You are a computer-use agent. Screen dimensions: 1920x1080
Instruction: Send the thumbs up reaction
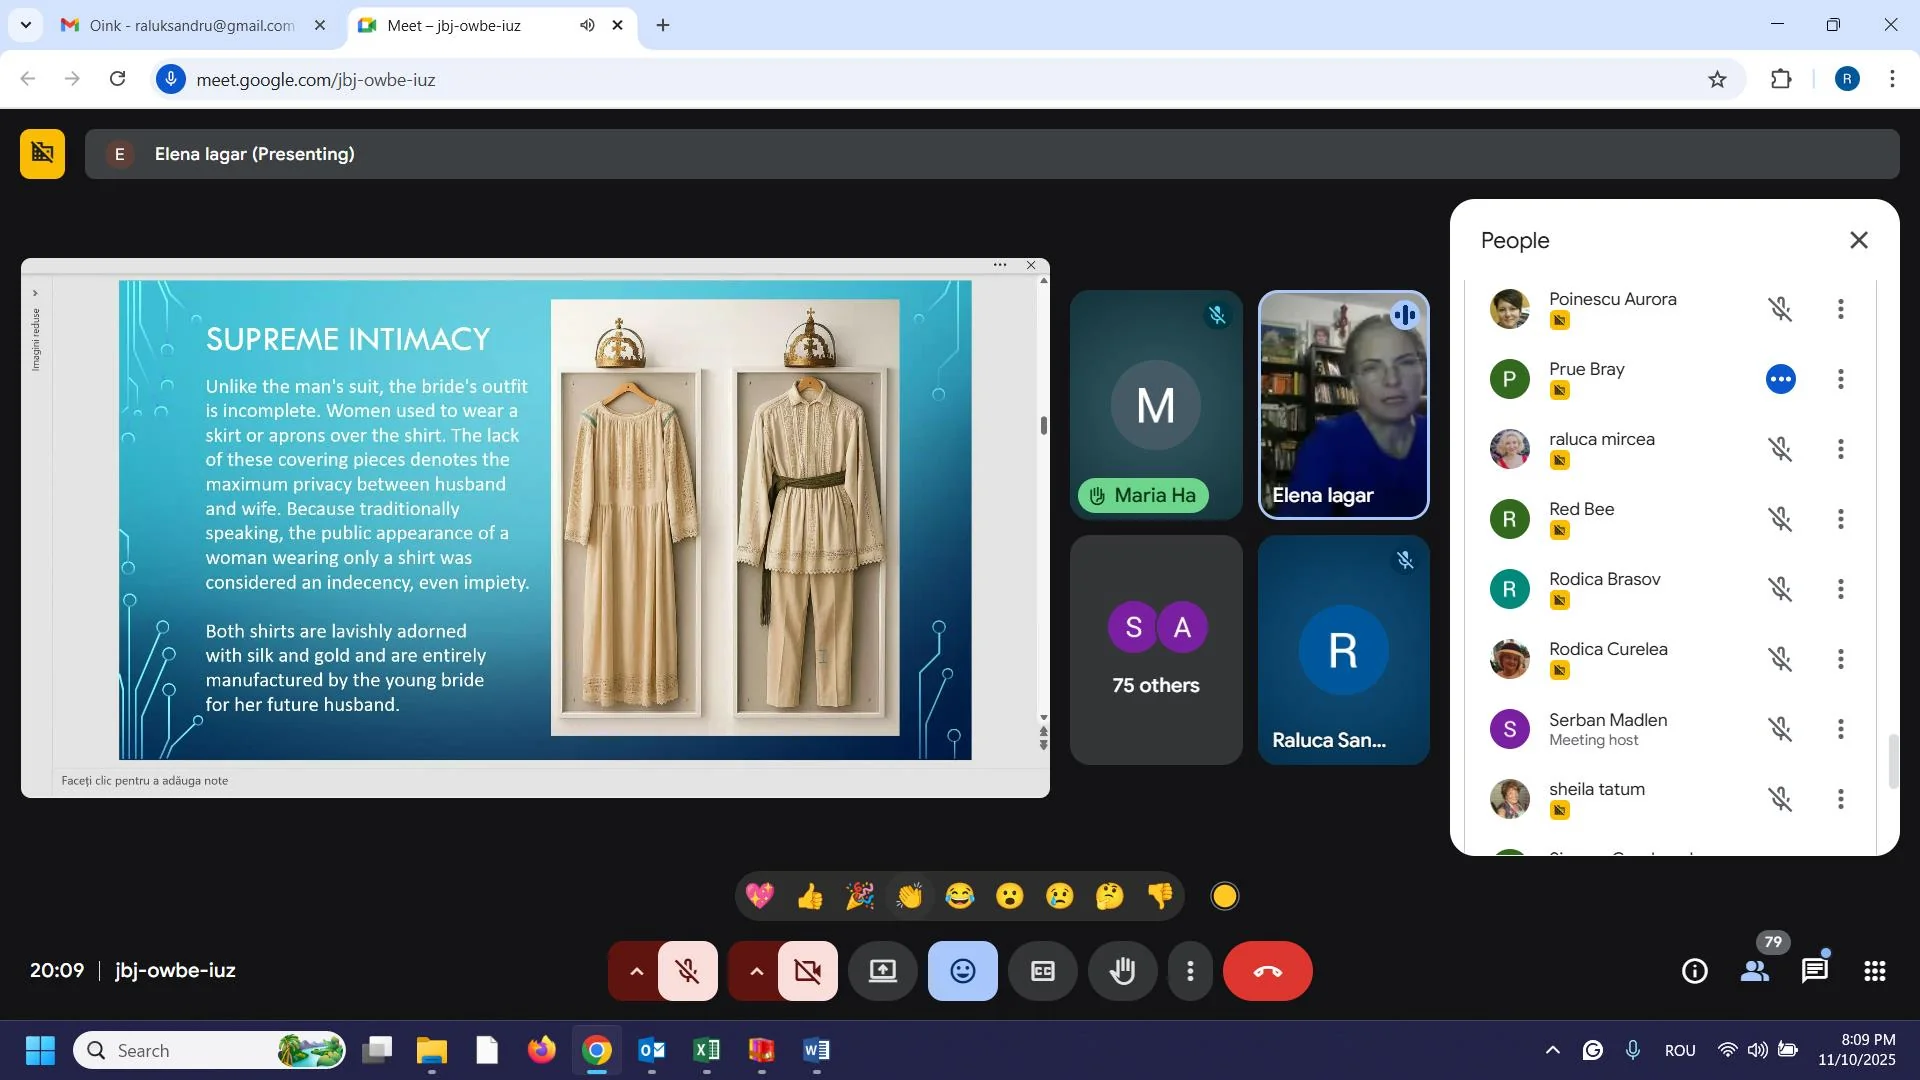(x=809, y=896)
